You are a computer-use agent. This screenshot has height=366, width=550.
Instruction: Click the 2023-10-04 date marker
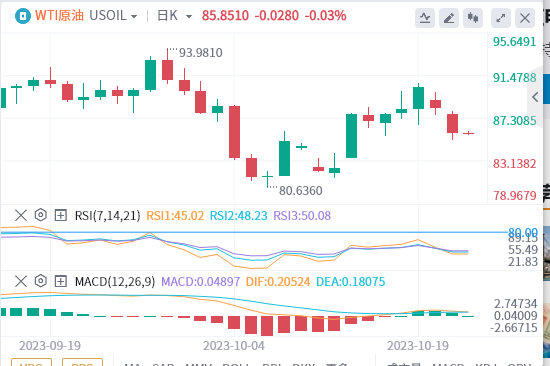234,346
